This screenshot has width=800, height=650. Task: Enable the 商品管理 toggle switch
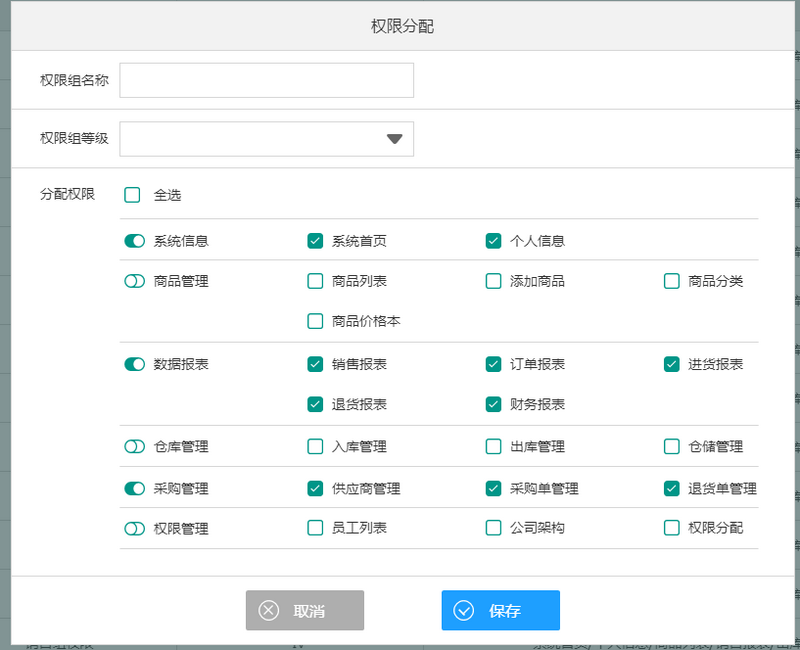(x=134, y=281)
